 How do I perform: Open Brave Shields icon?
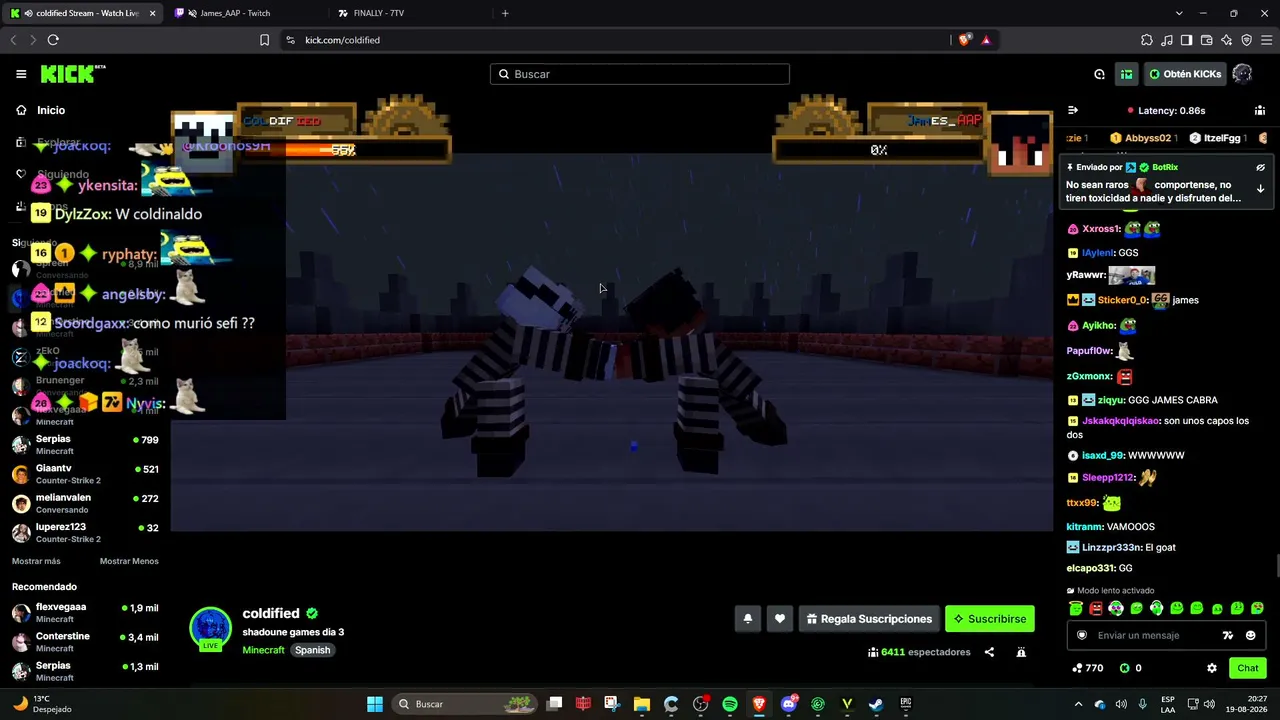point(964,40)
